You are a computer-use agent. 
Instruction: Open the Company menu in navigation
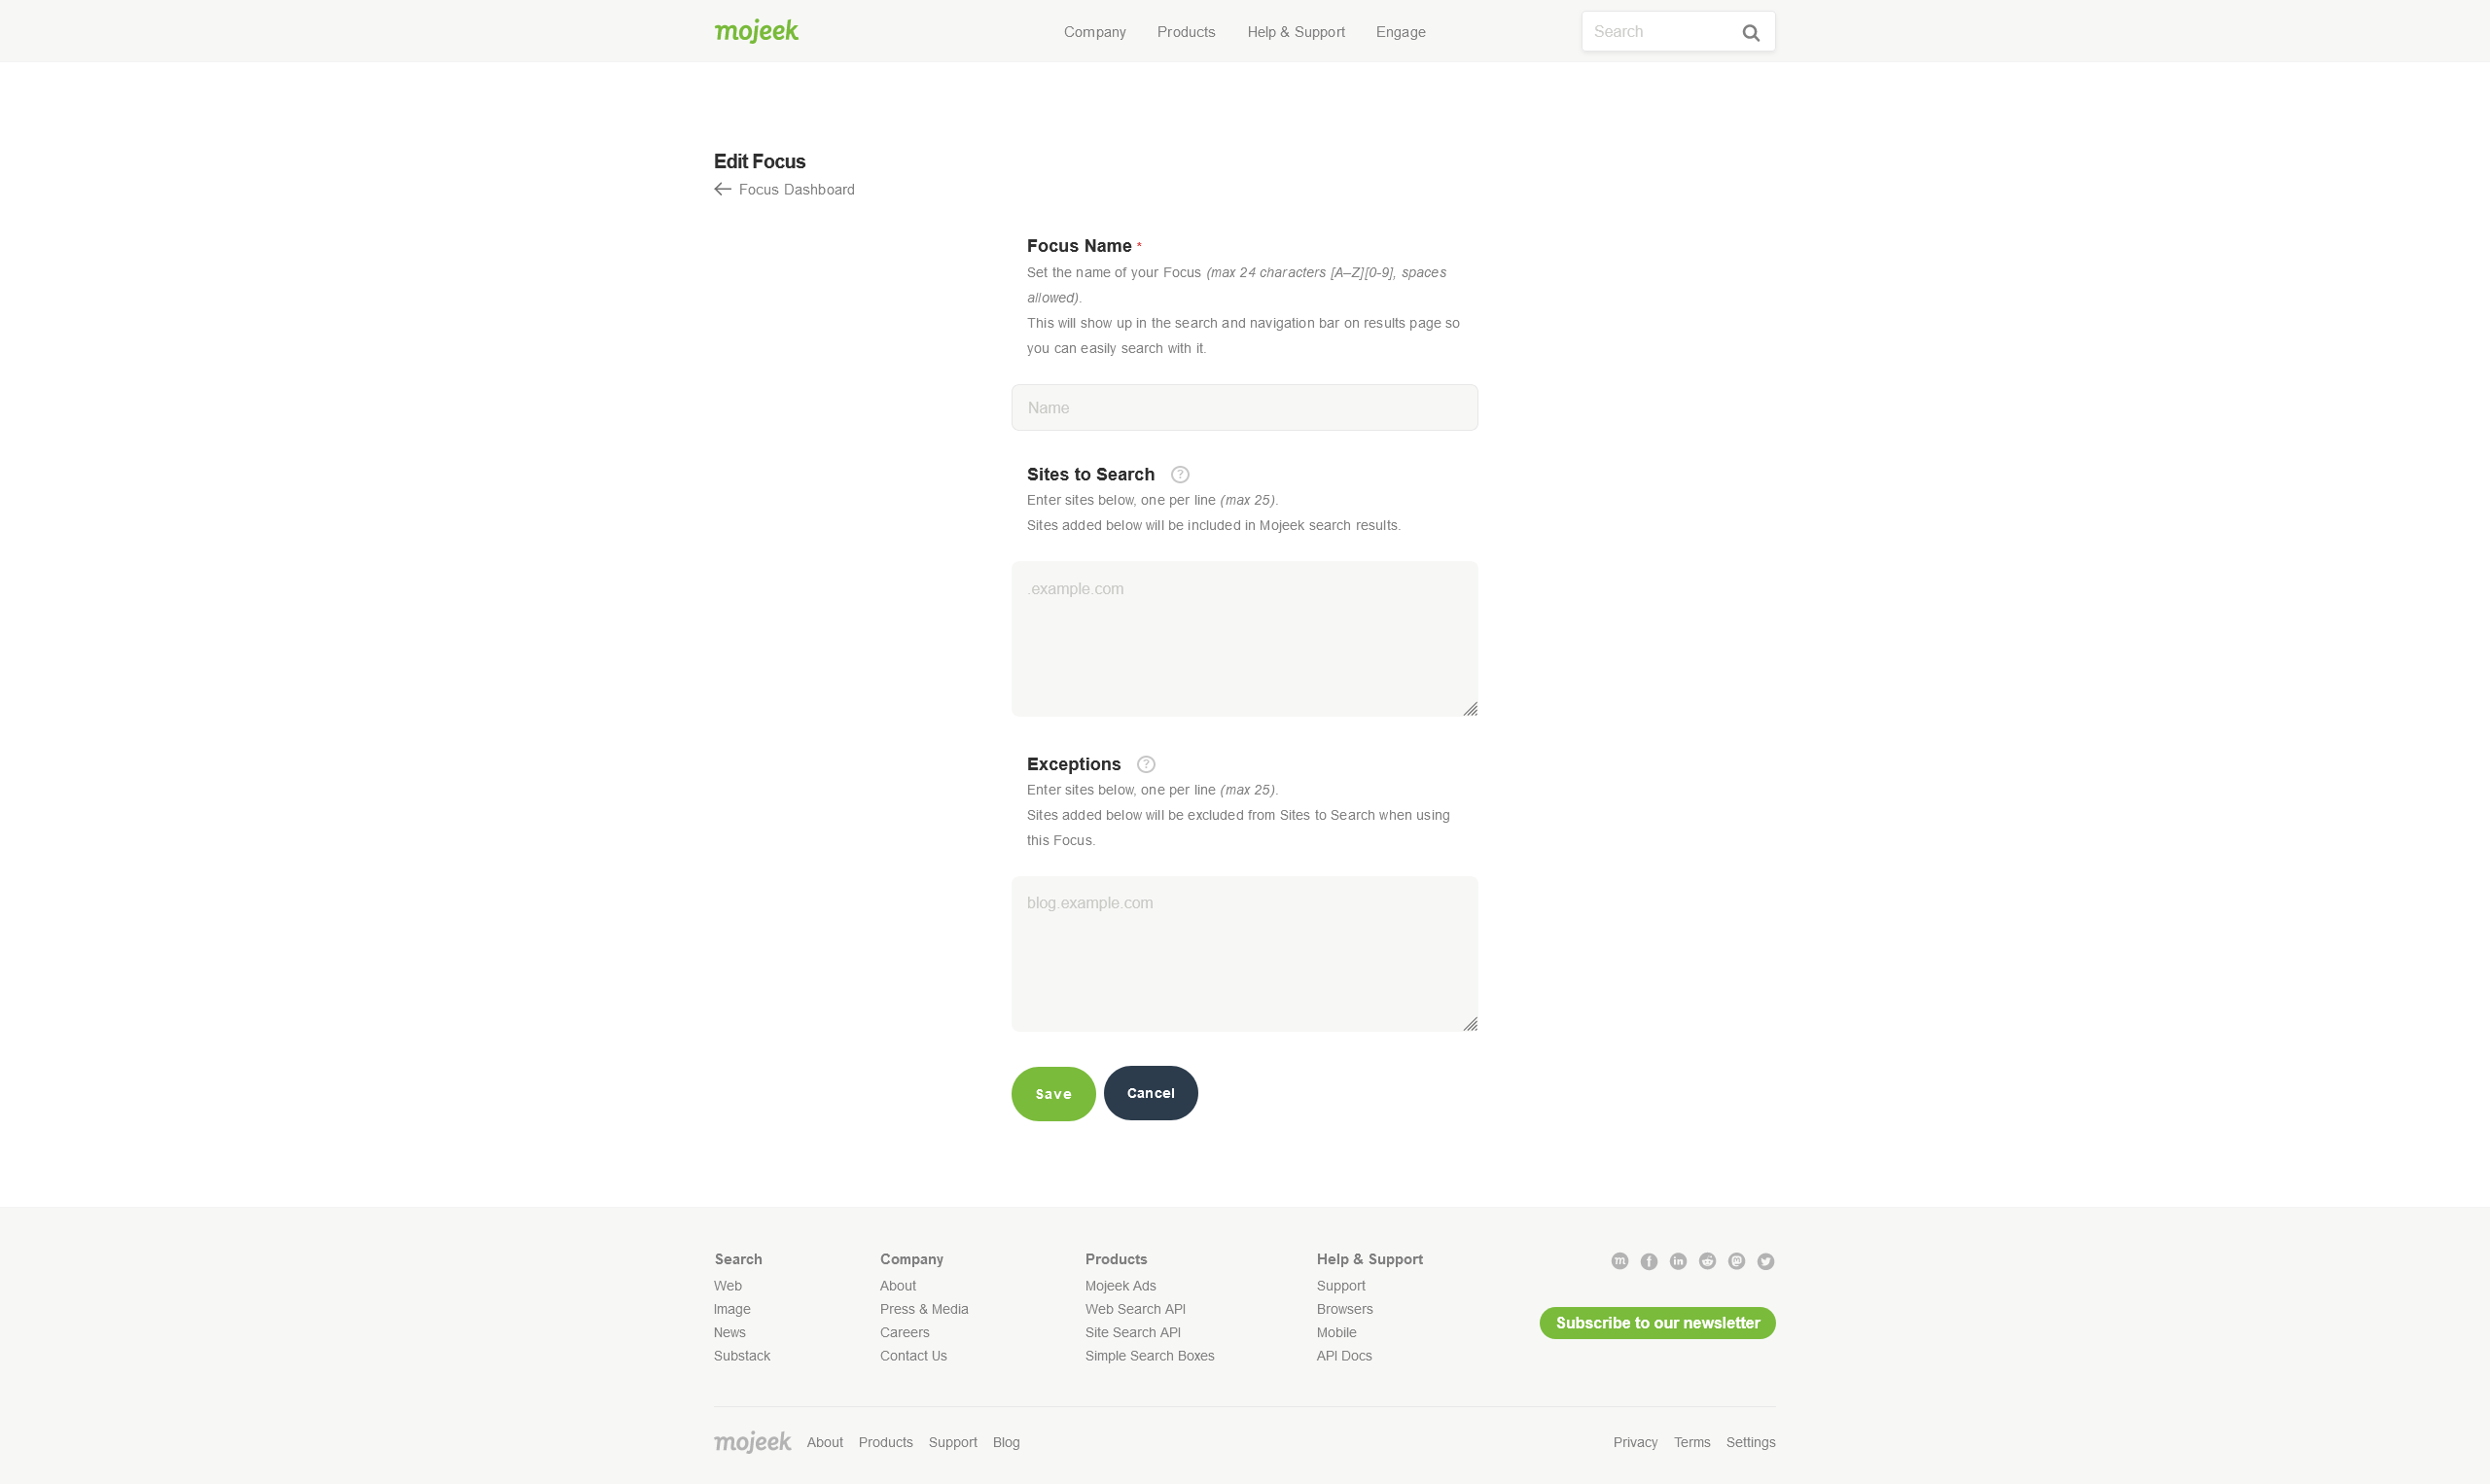pyautogui.click(x=1095, y=32)
